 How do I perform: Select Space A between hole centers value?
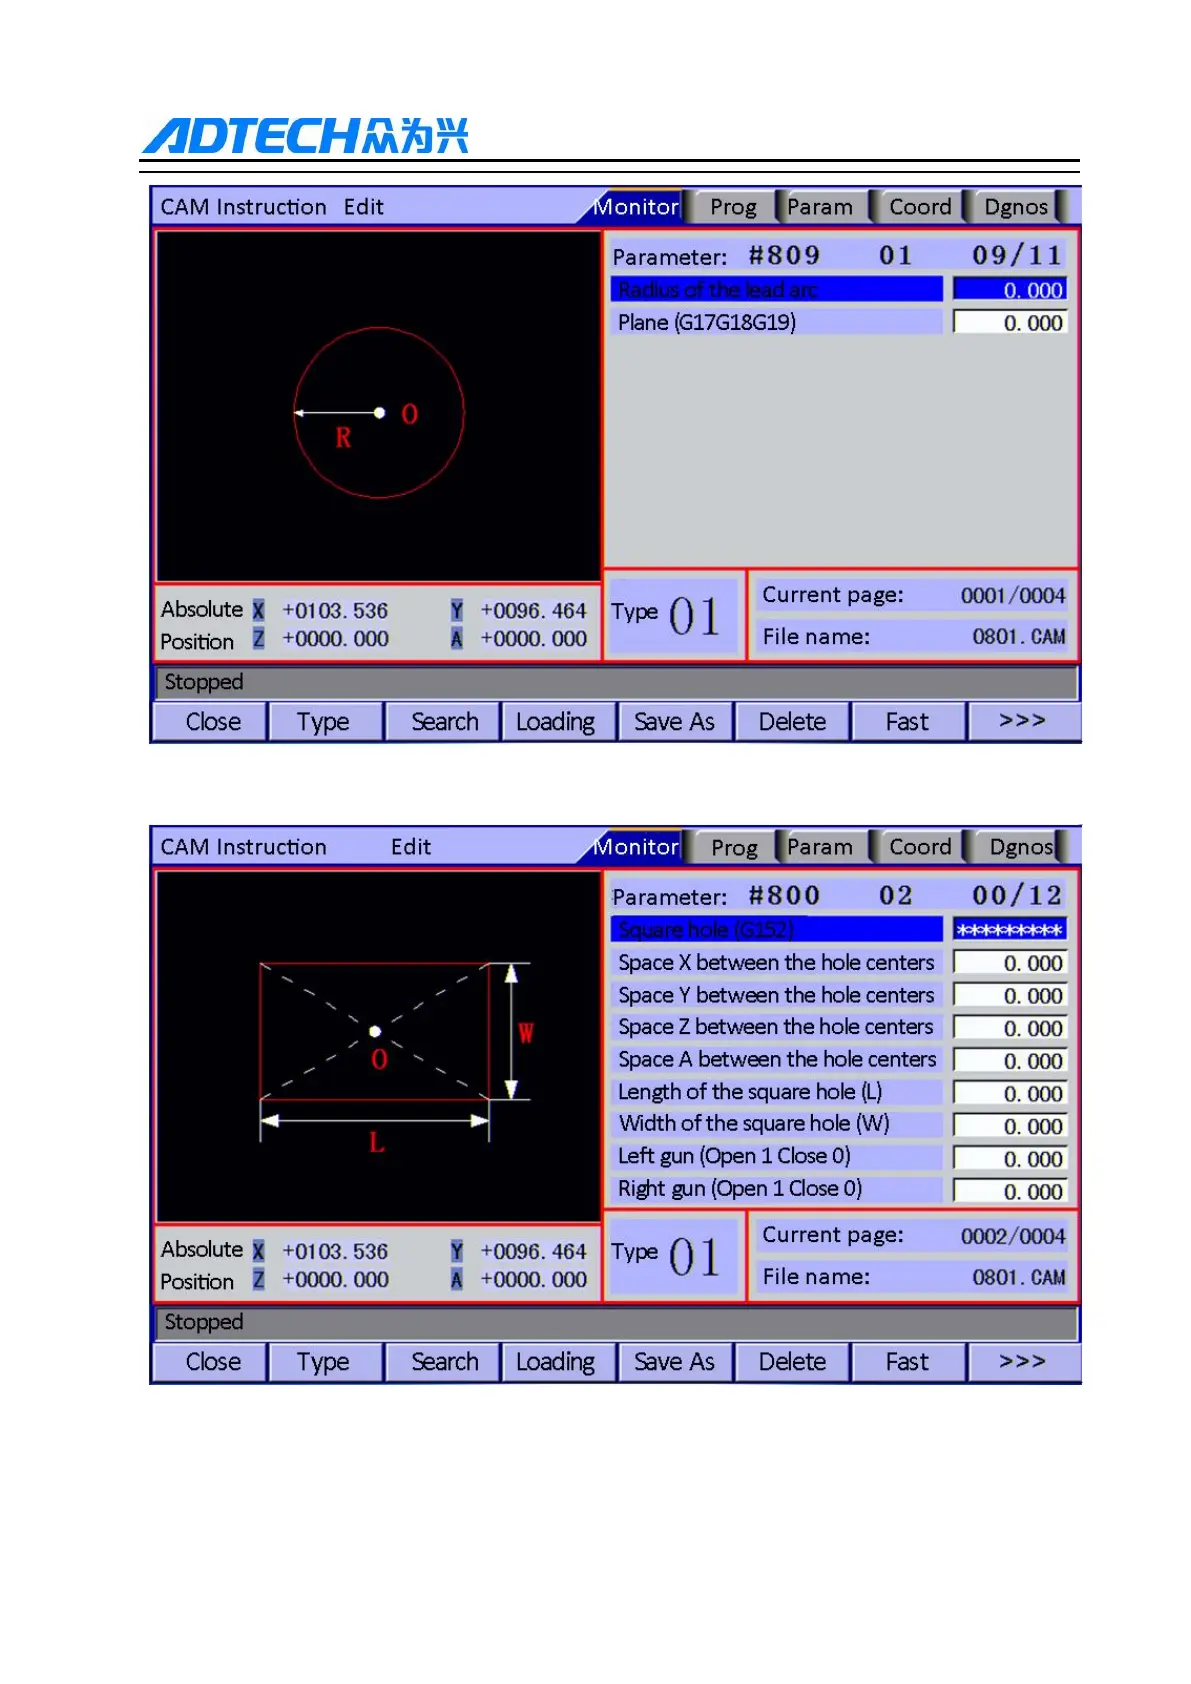point(1010,1061)
